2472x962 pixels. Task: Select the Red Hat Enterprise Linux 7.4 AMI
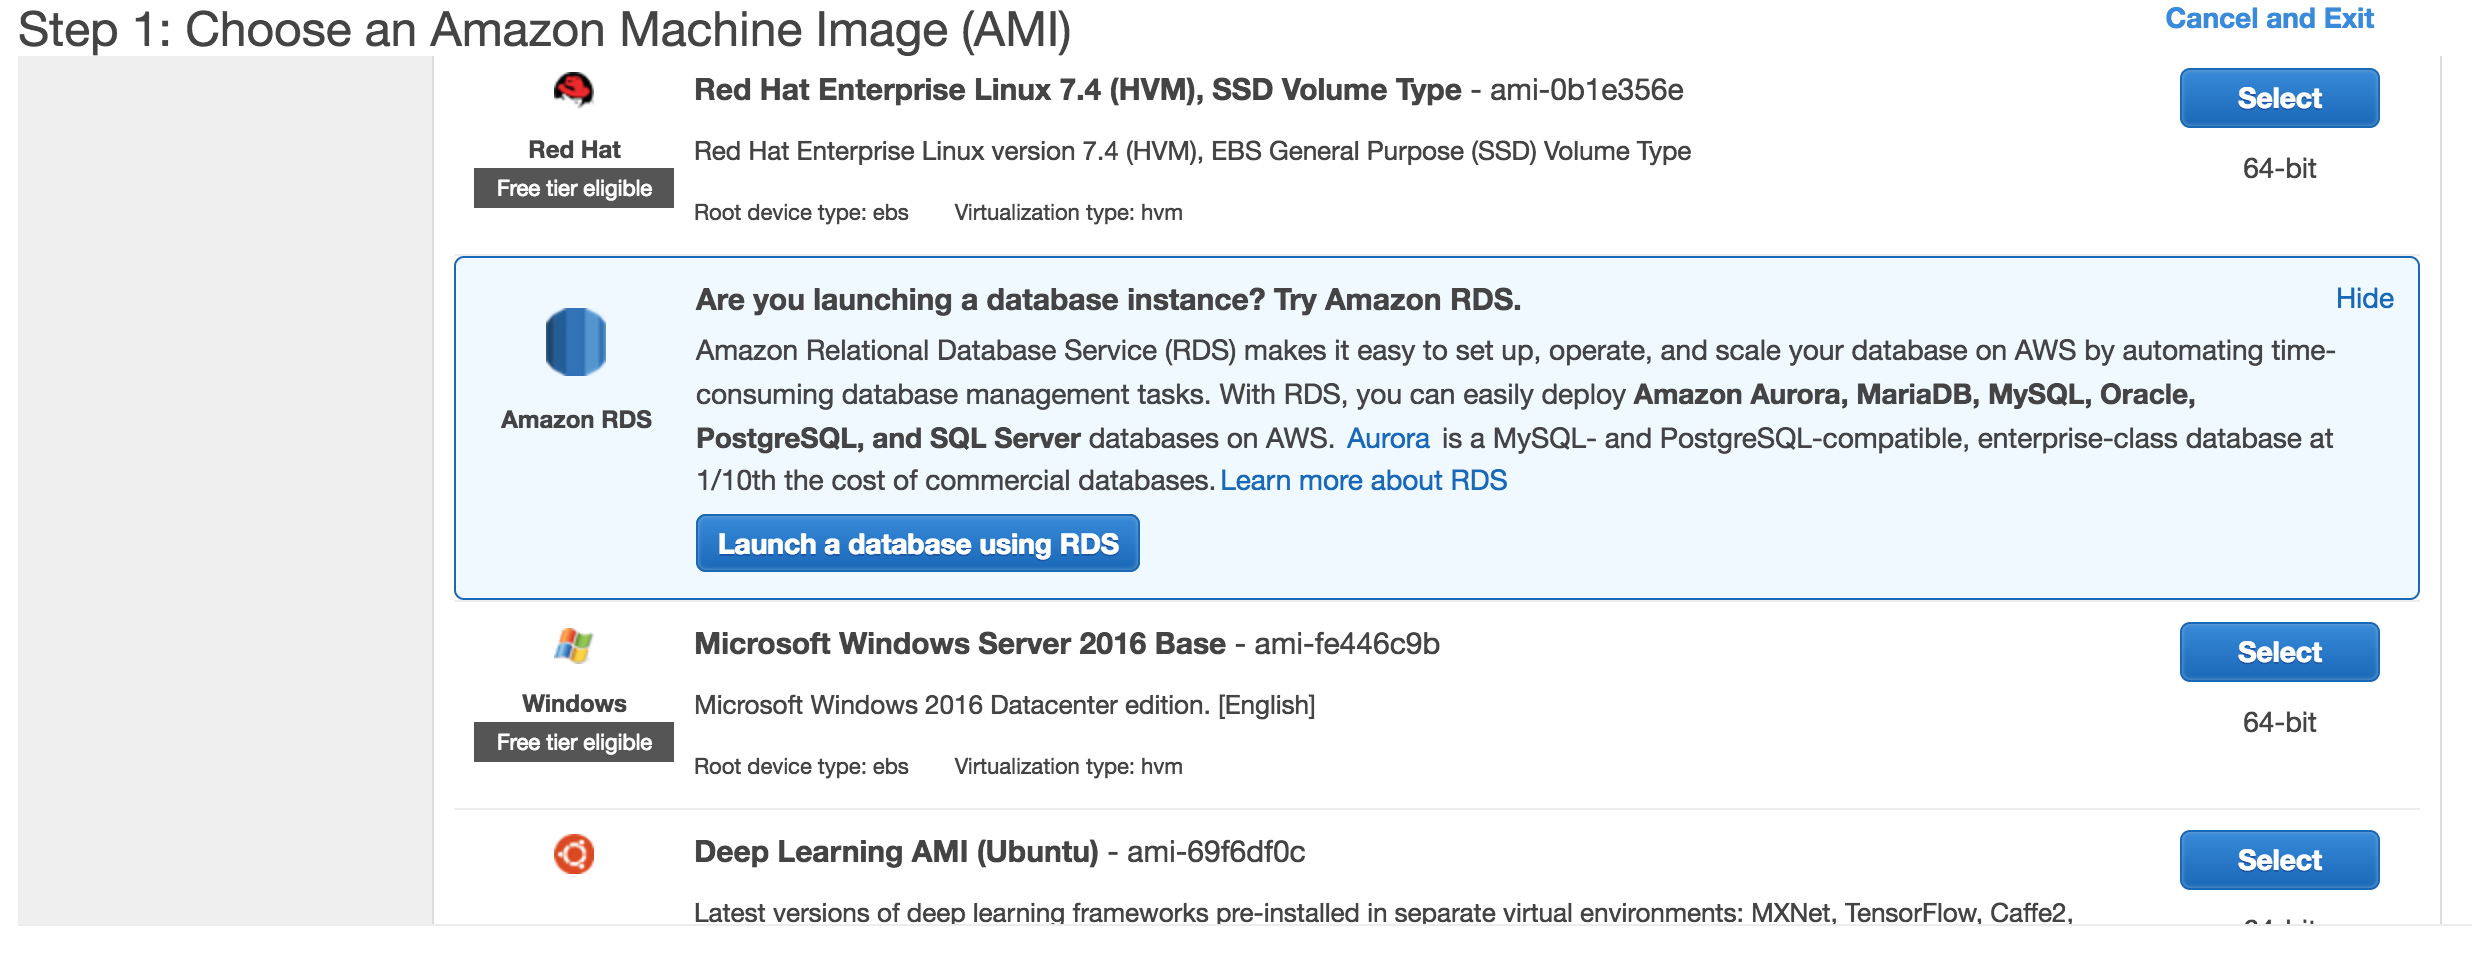pos(2278,98)
